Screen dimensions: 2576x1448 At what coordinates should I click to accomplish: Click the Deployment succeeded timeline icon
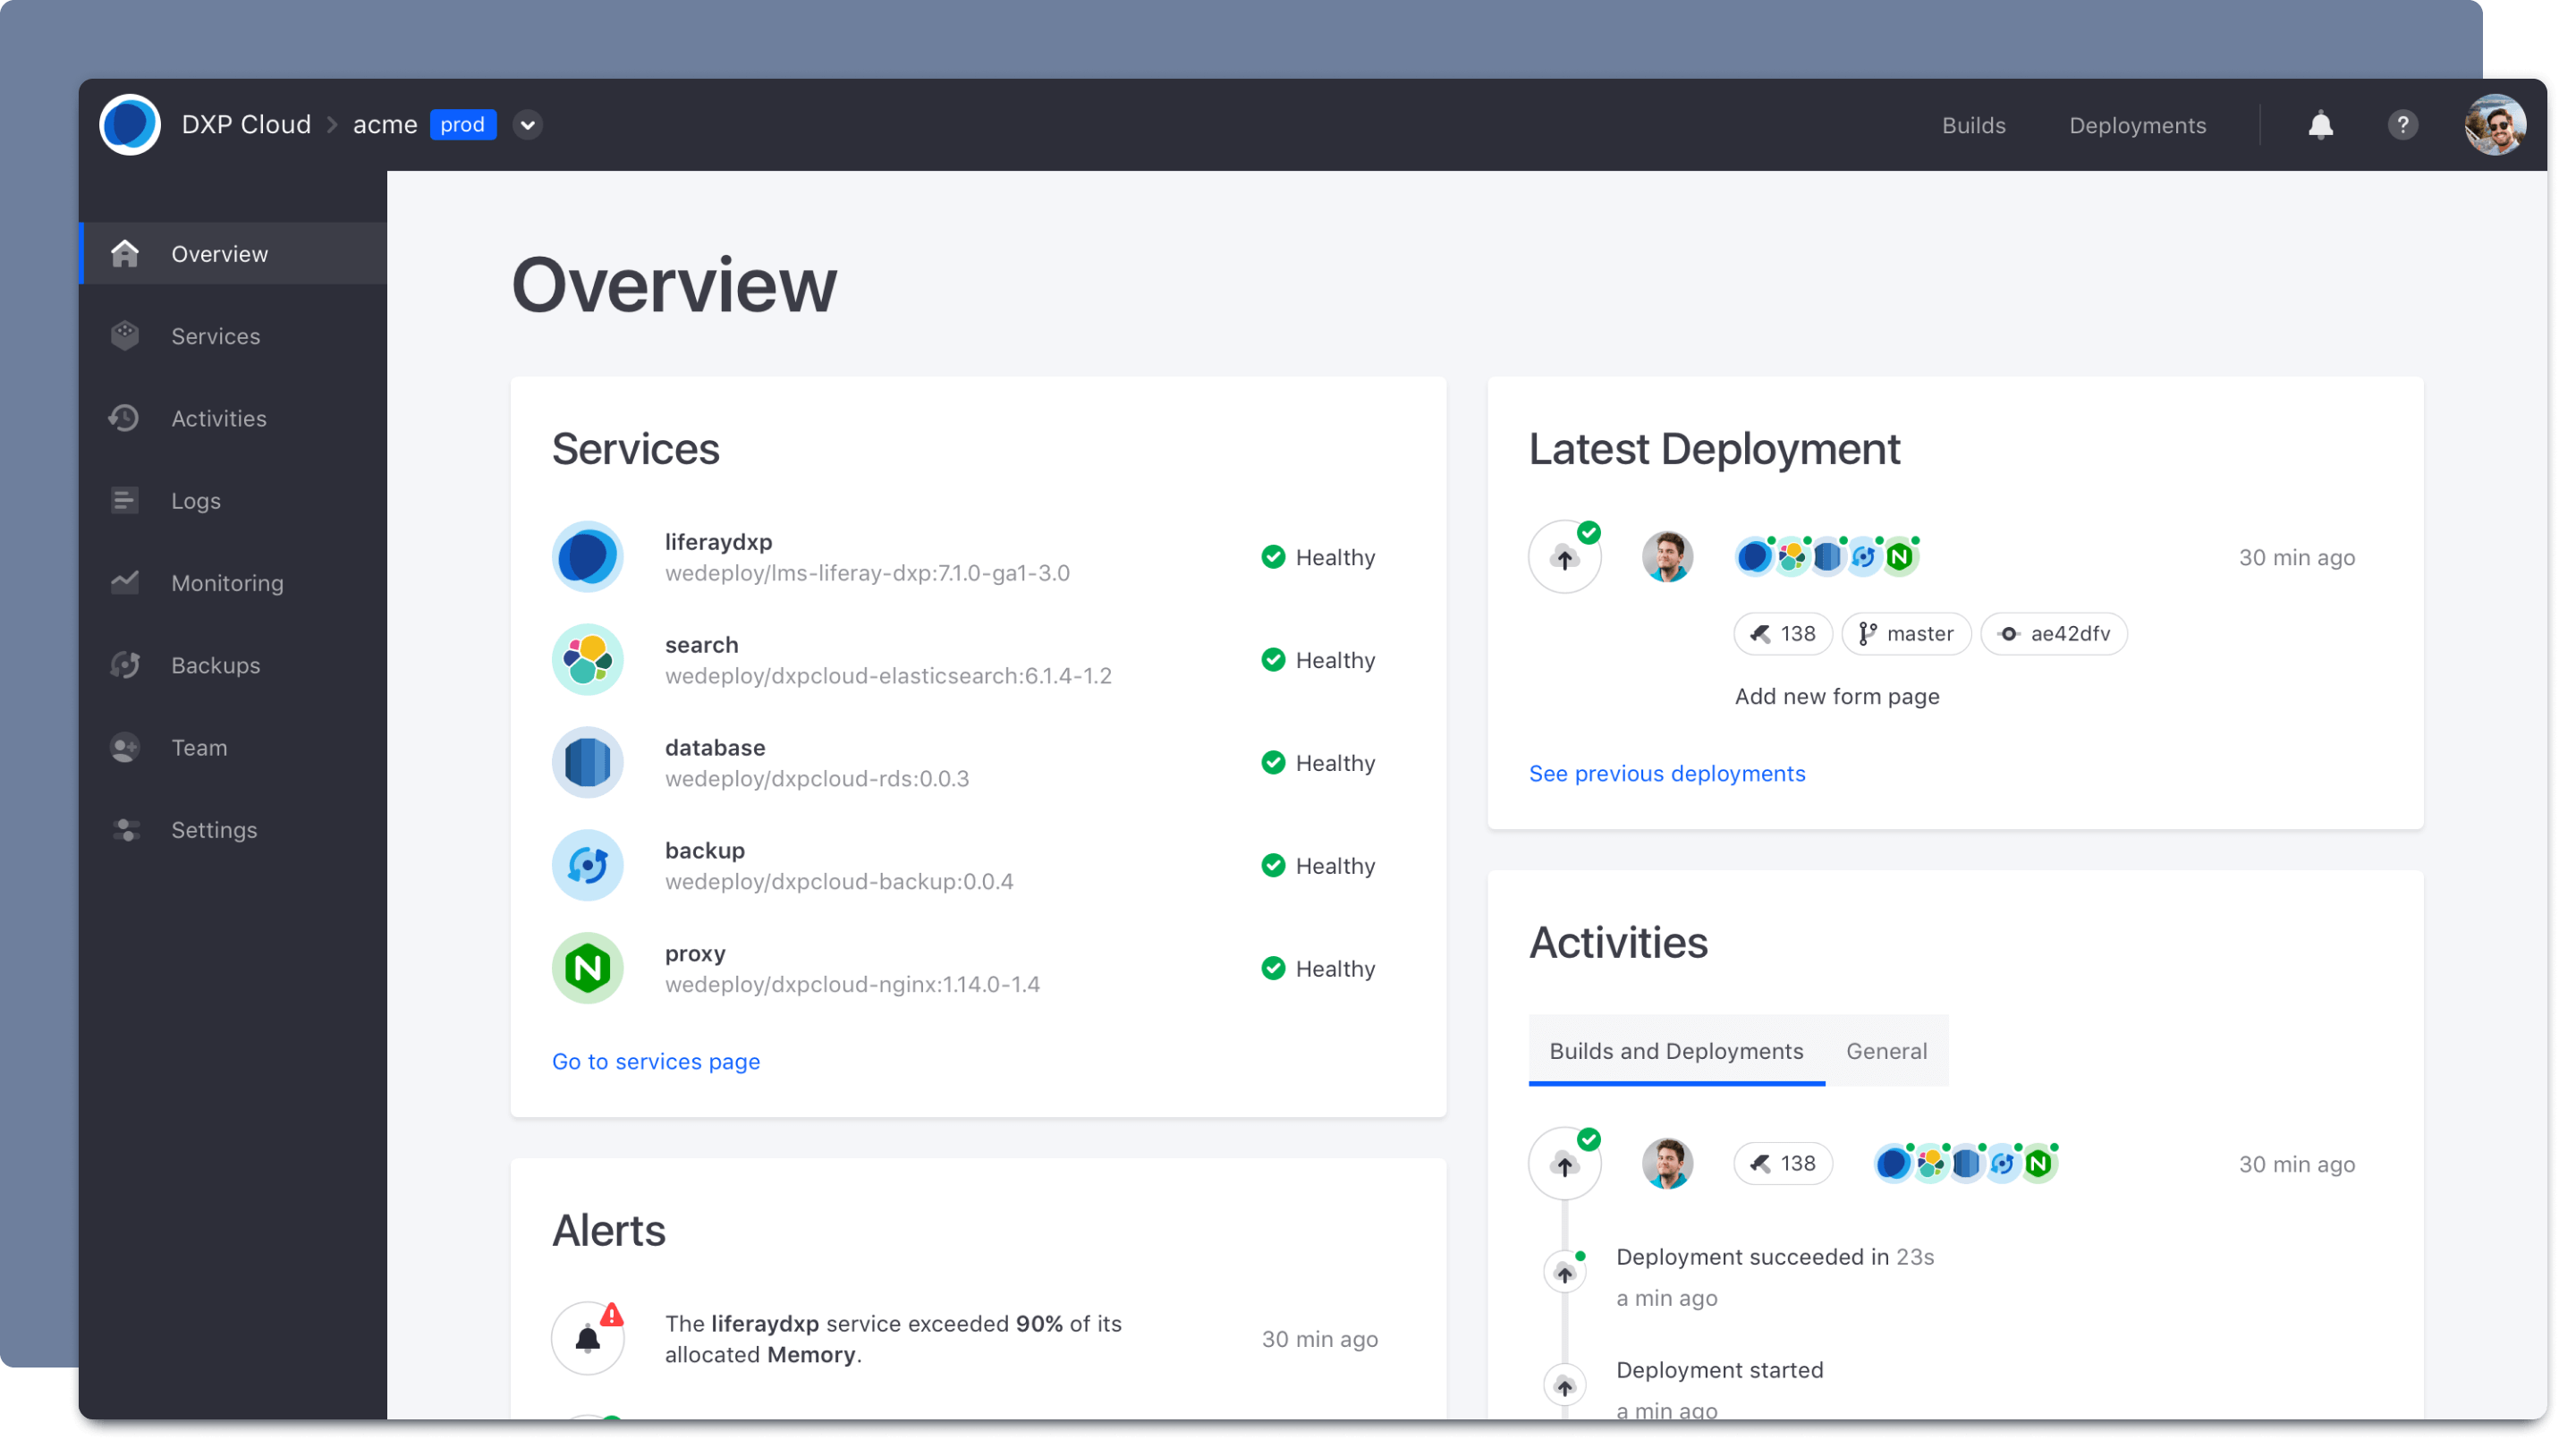coord(1565,1274)
